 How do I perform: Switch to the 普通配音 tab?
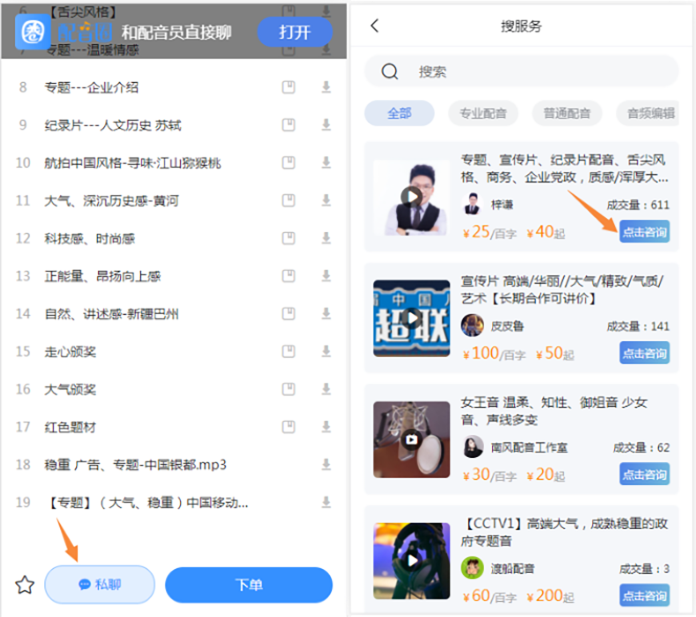pyautogui.click(x=567, y=113)
